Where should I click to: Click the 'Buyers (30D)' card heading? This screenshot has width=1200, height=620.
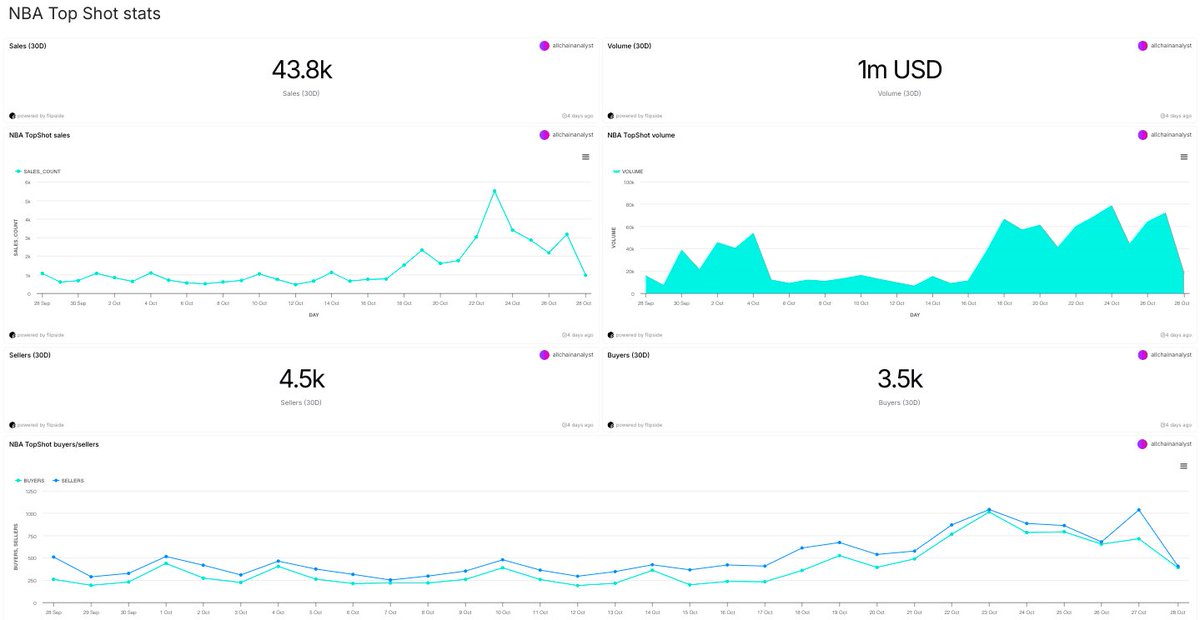[x=628, y=355]
